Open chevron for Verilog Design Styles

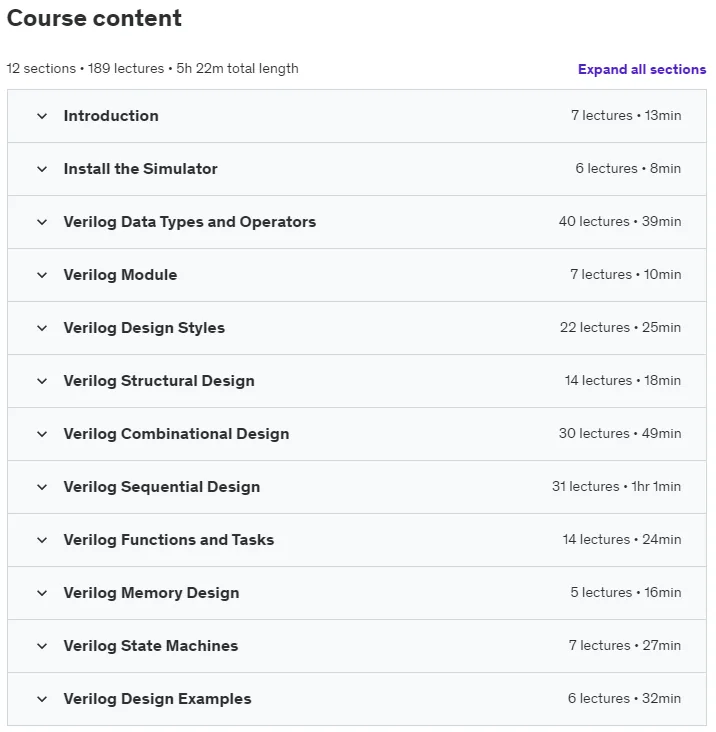(x=42, y=328)
